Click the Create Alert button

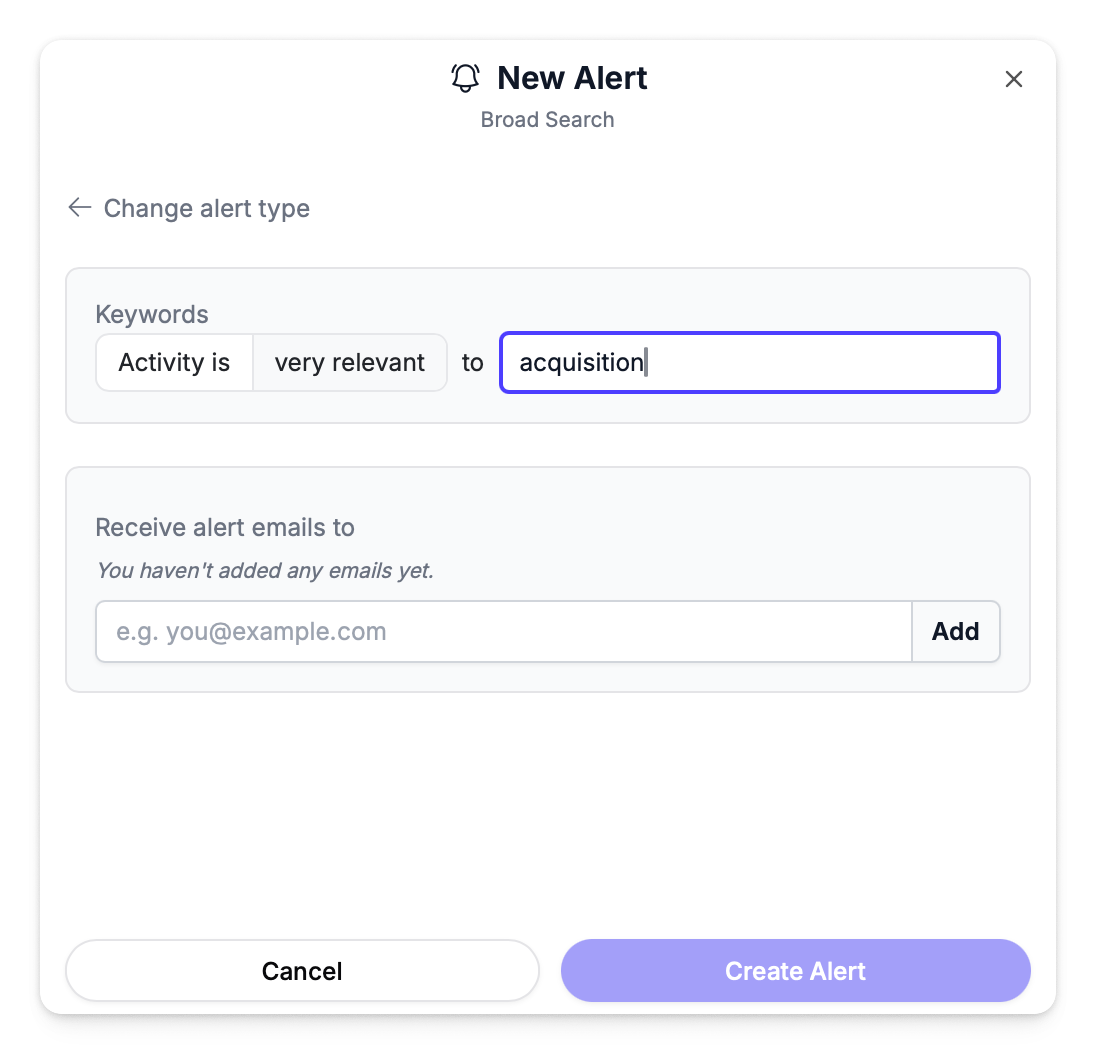pos(795,971)
